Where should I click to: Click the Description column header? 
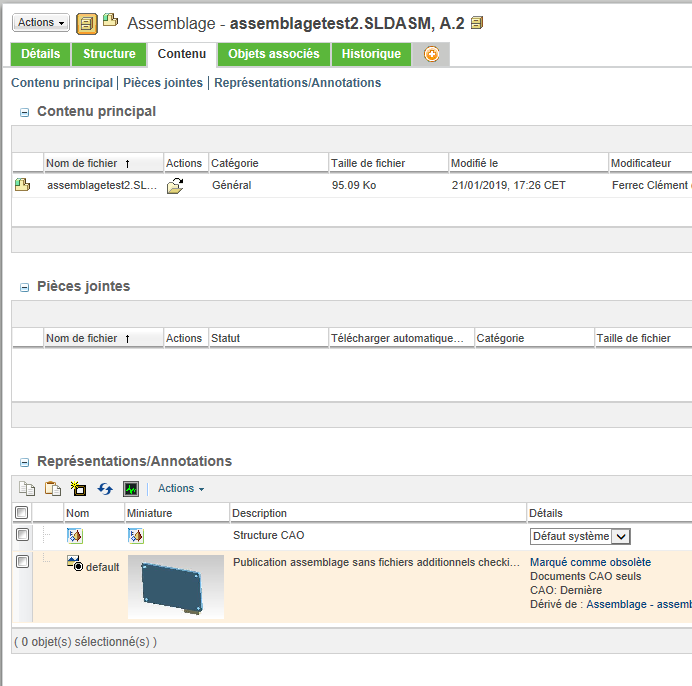tap(378, 513)
